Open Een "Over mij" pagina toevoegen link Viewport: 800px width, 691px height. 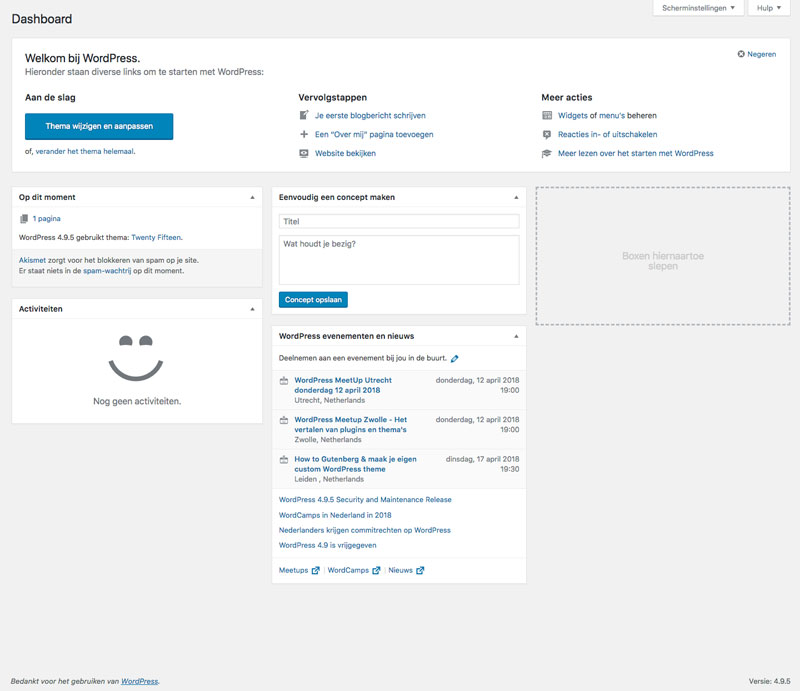[374, 134]
